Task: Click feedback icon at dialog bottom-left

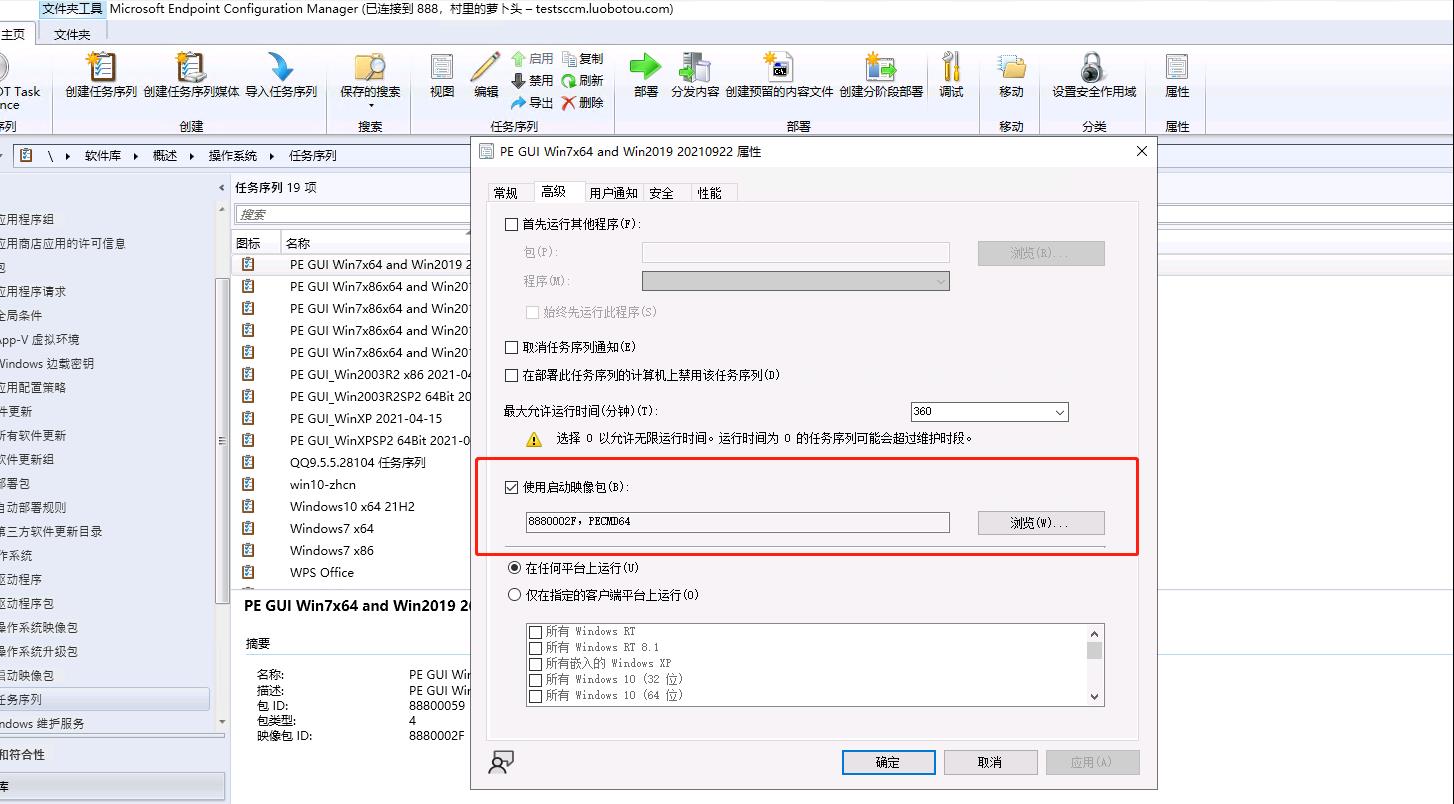Action: 501,762
